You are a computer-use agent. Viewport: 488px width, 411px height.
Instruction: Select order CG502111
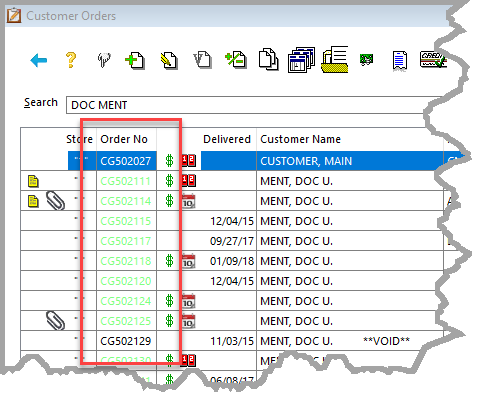(126, 181)
